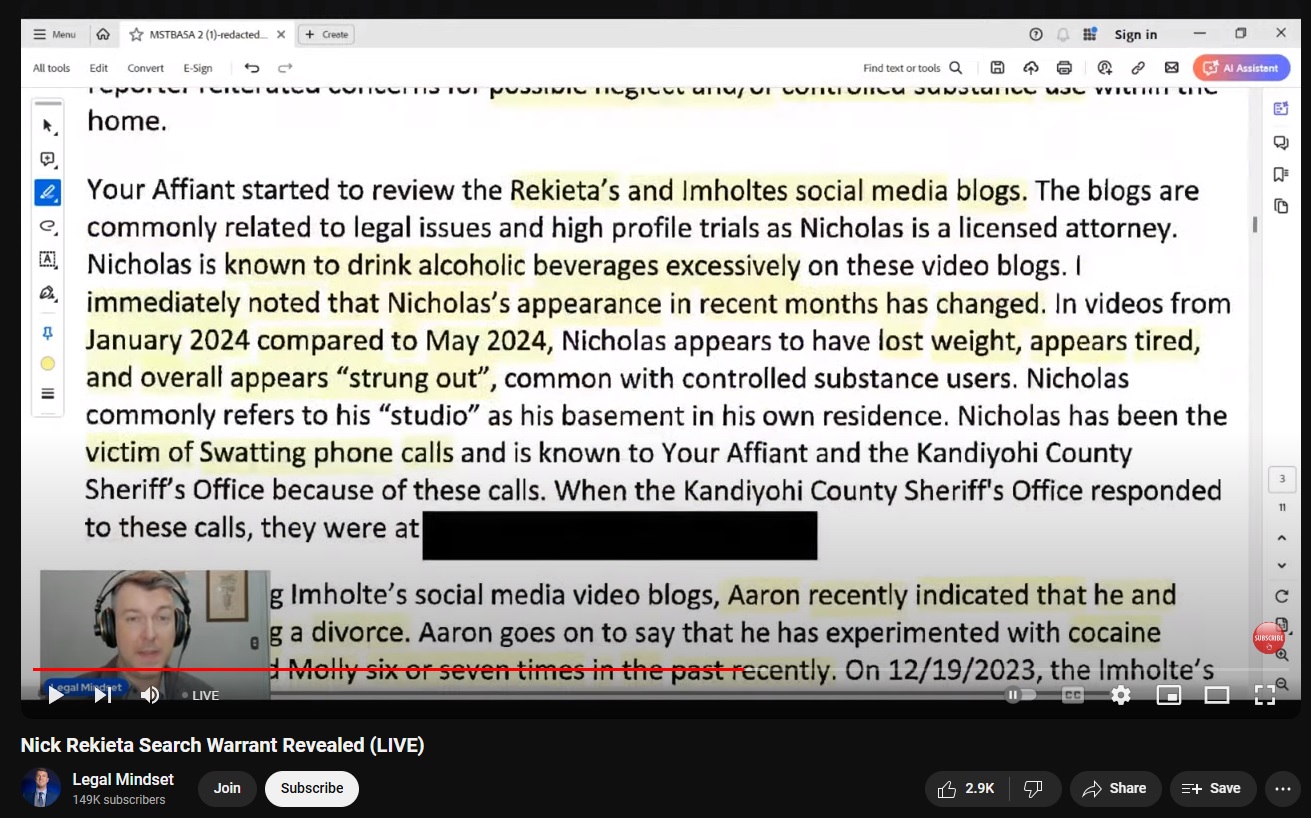Redo the action in Acrobat toolbar
This screenshot has height=818, width=1311.
tap(285, 68)
